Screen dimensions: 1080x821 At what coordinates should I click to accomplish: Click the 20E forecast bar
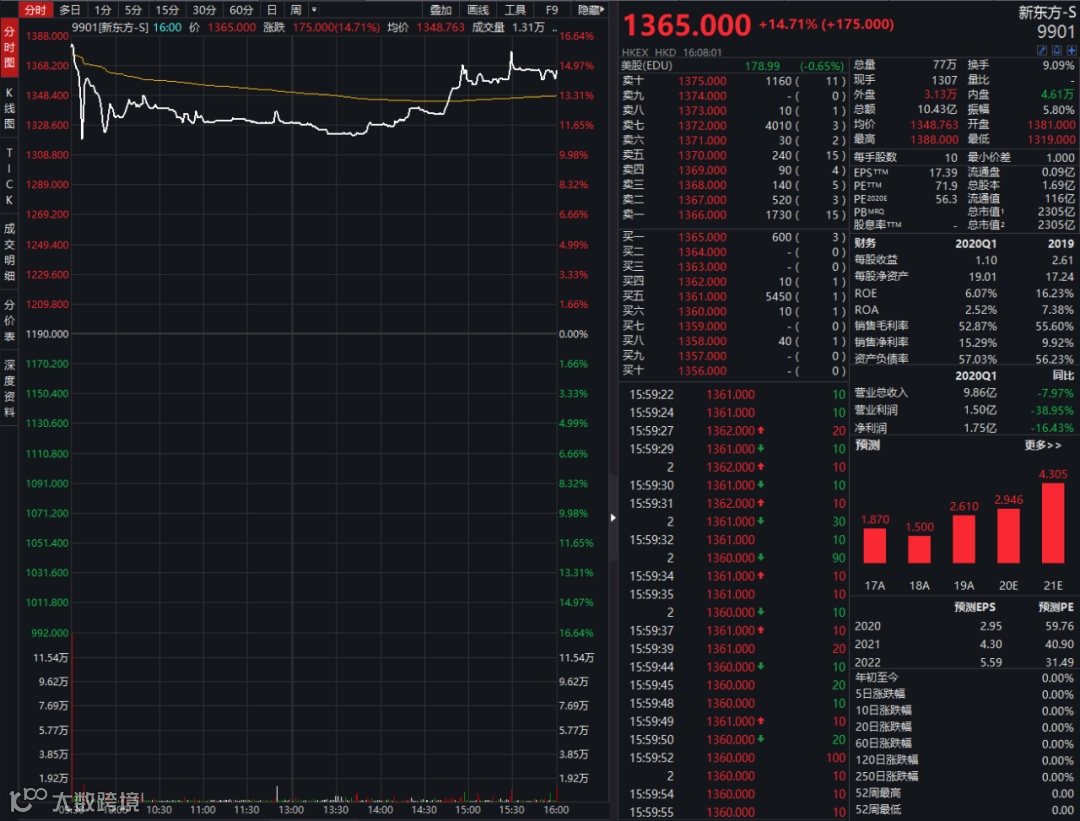click(x=1008, y=536)
